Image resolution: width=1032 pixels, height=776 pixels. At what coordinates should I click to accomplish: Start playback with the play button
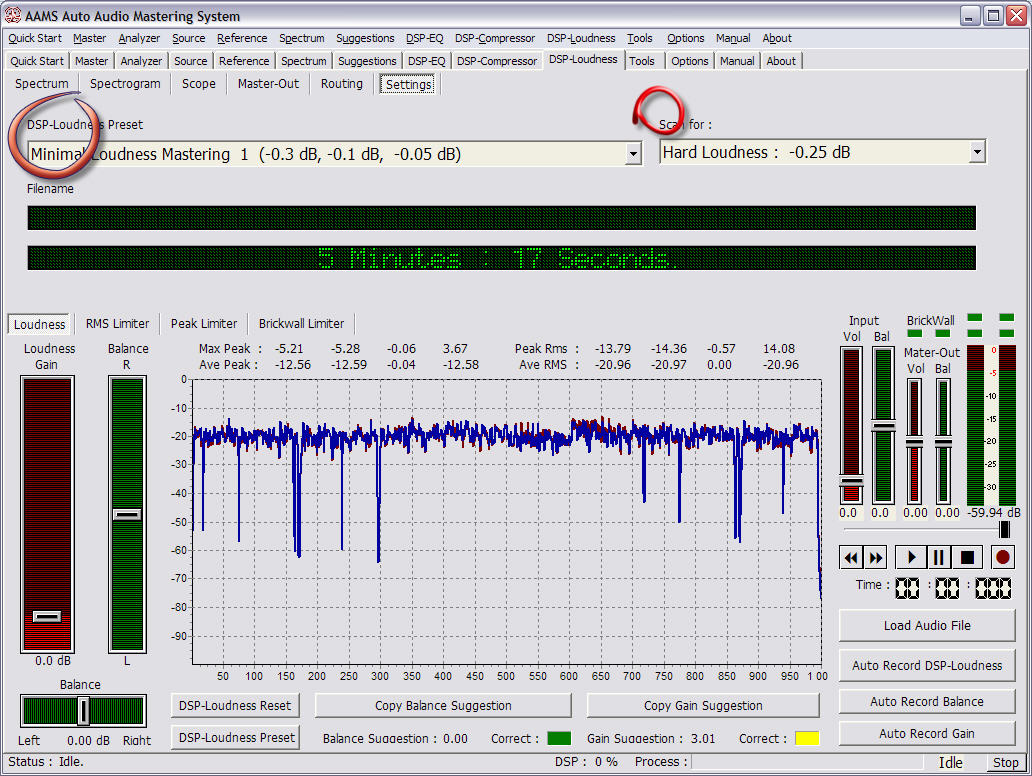(912, 557)
